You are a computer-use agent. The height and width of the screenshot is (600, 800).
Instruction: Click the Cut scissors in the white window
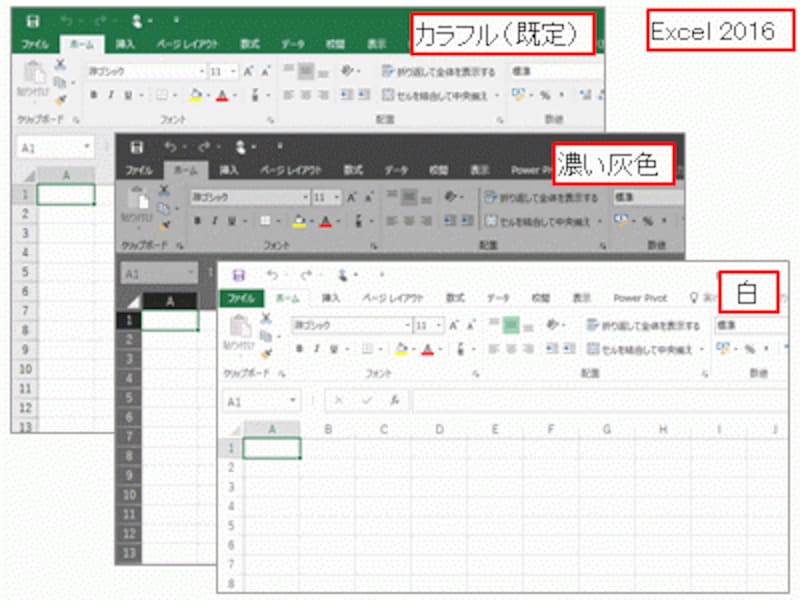[x=266, y=318]
